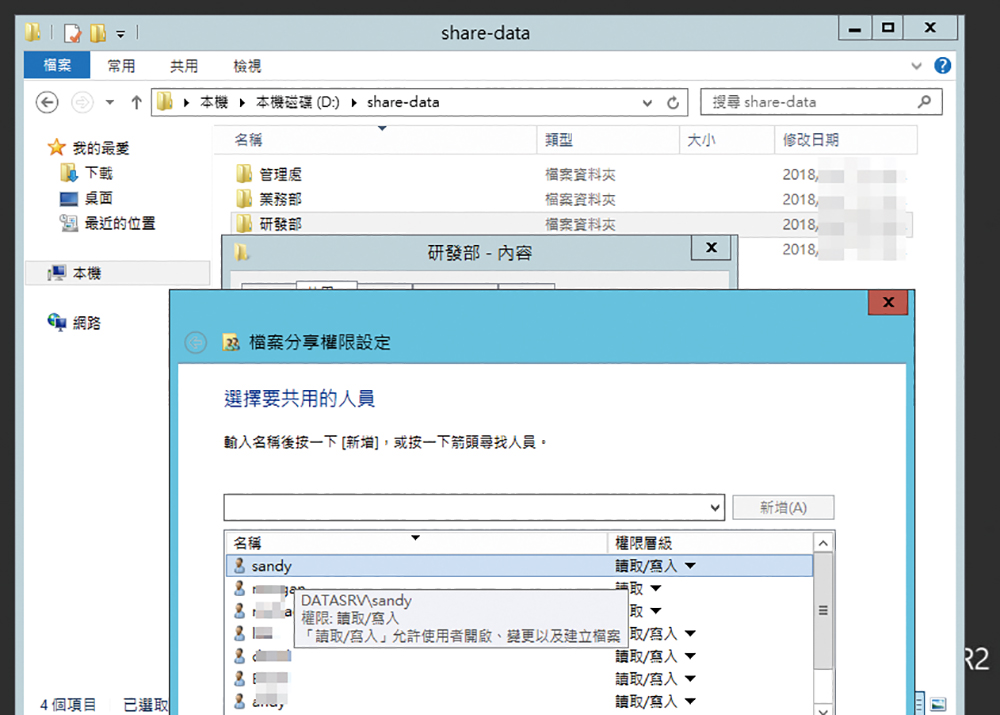
Task: Open the quick access toolbar customize arrow
Action: coord(121,33)
